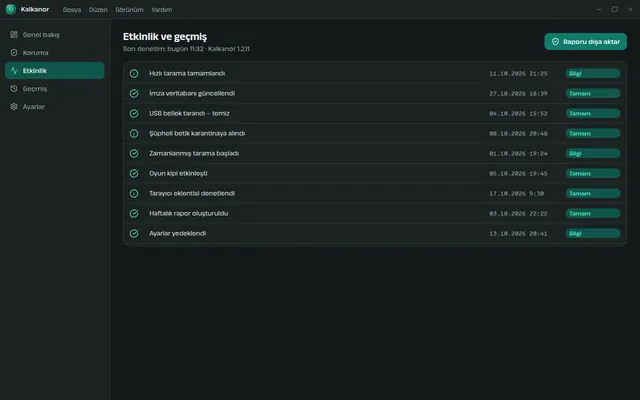Click info icon for Tarayıcı eklentisi denetlendi
640x400 pixels.
(134, 193)
